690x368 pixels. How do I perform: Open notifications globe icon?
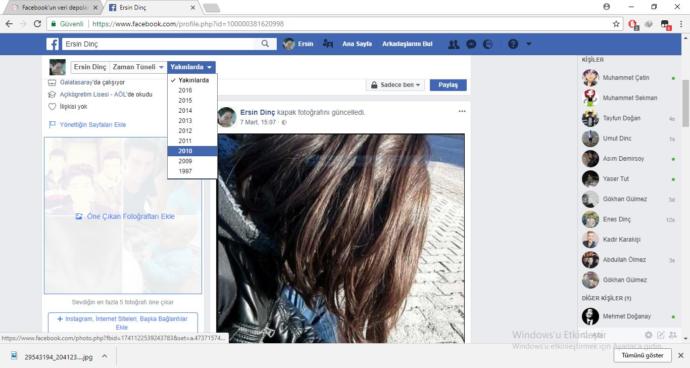[488, 44]
